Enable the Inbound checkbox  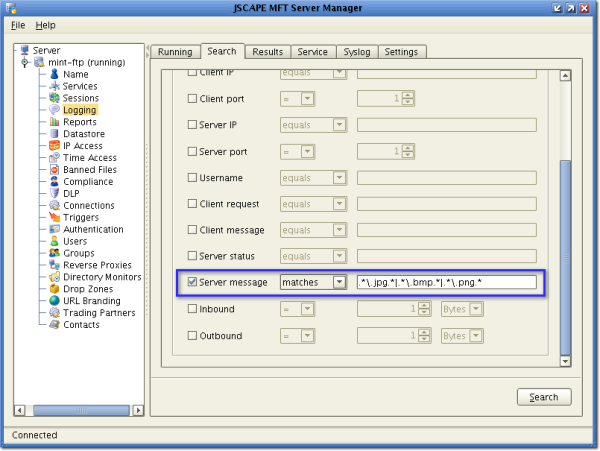(x=192, y=308)
